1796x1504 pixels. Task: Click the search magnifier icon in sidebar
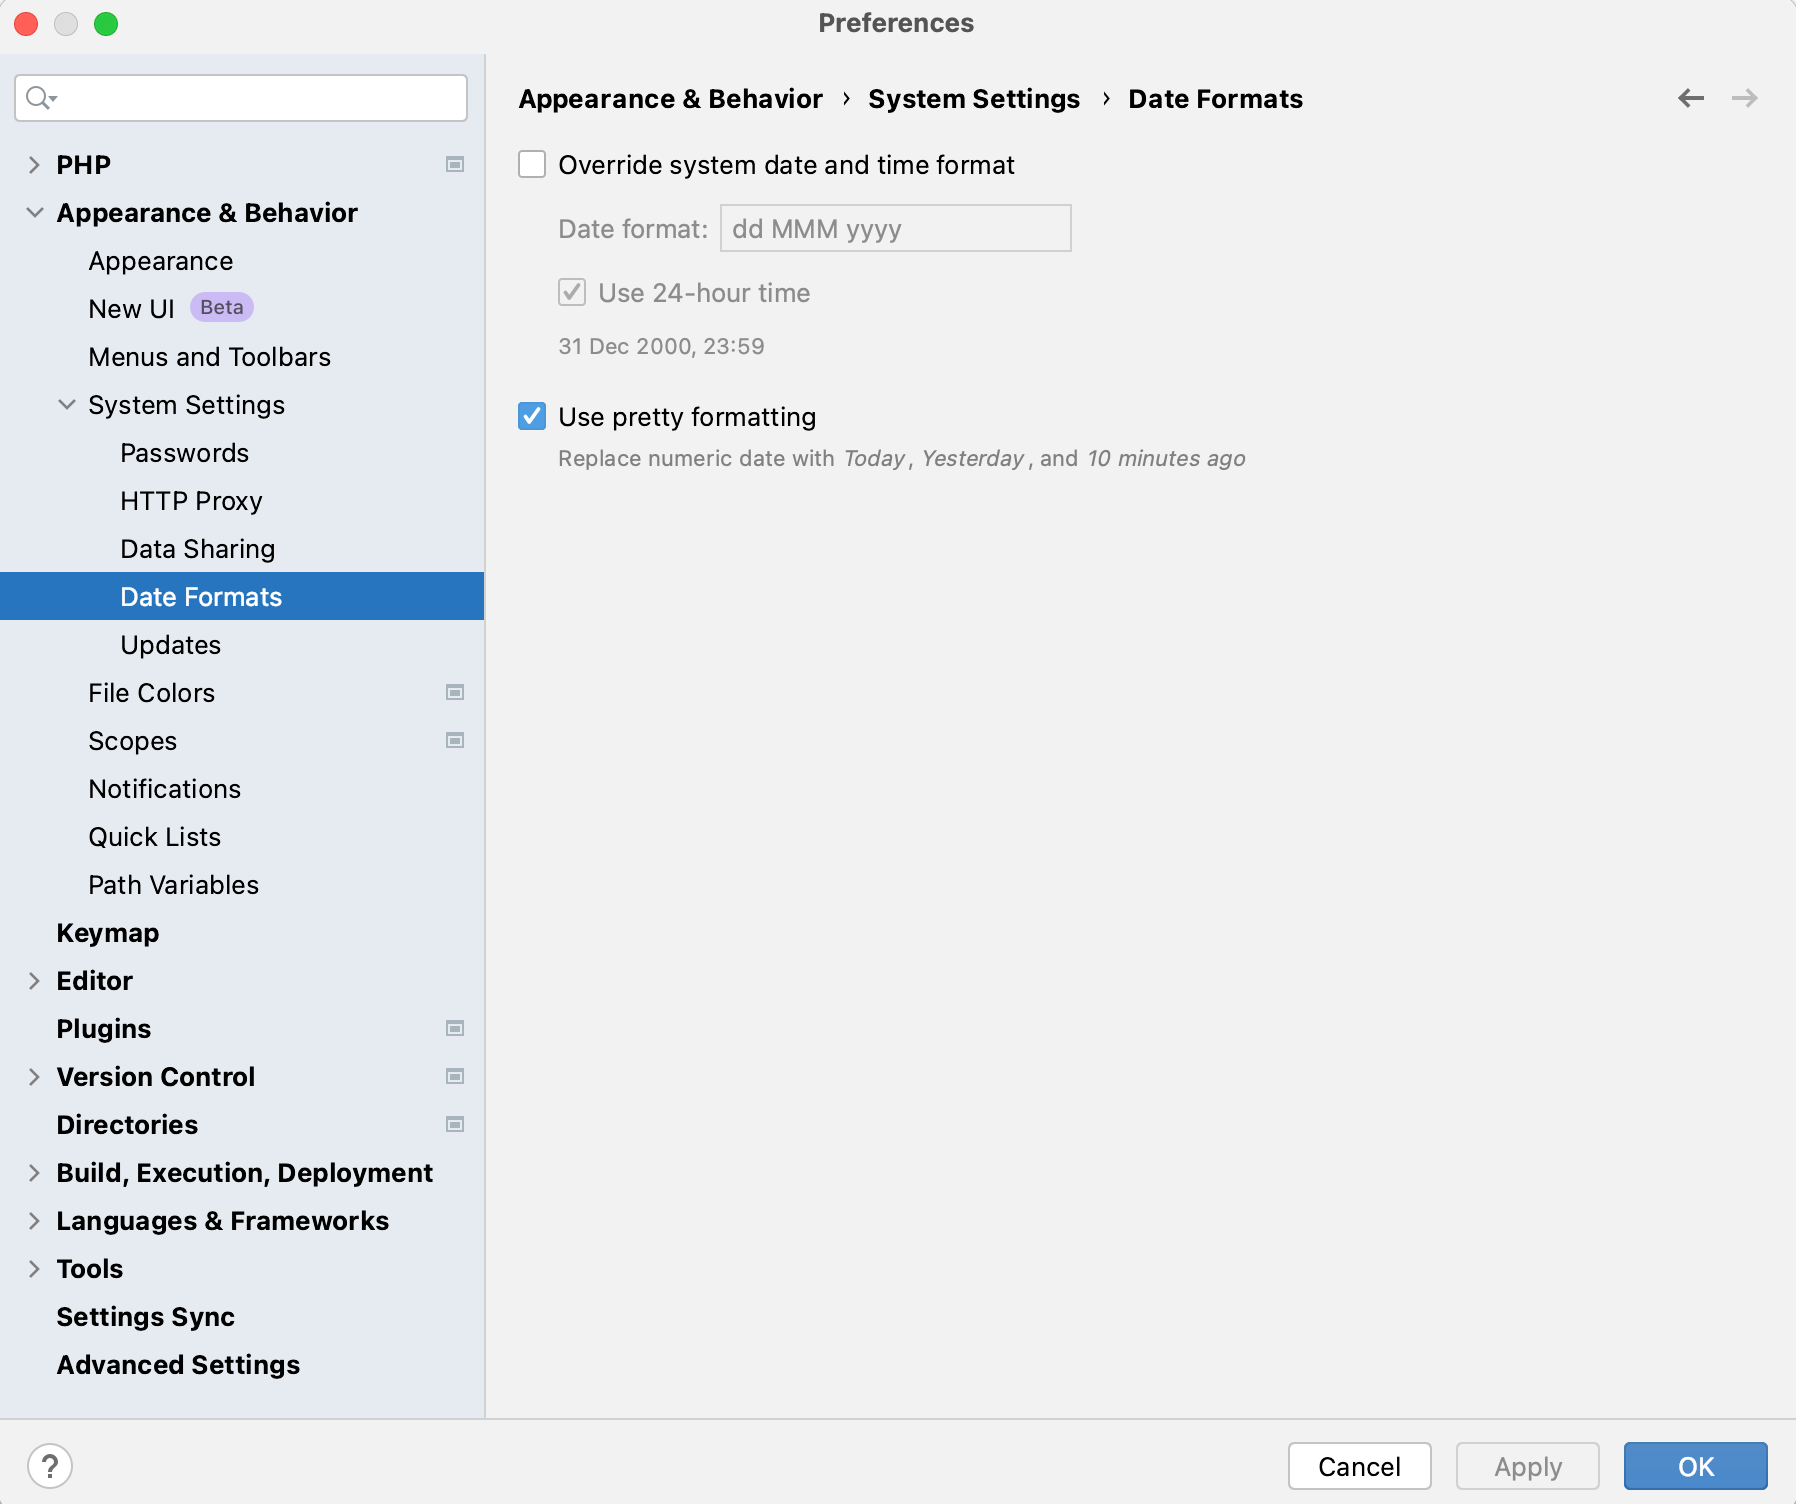(39, 98)
